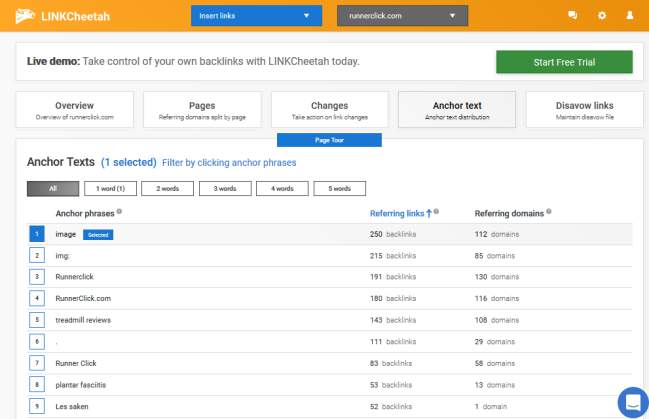The image size is (649, 419).
Task: Click info icon next to Anchor phrases
Action: coord(119,211)
